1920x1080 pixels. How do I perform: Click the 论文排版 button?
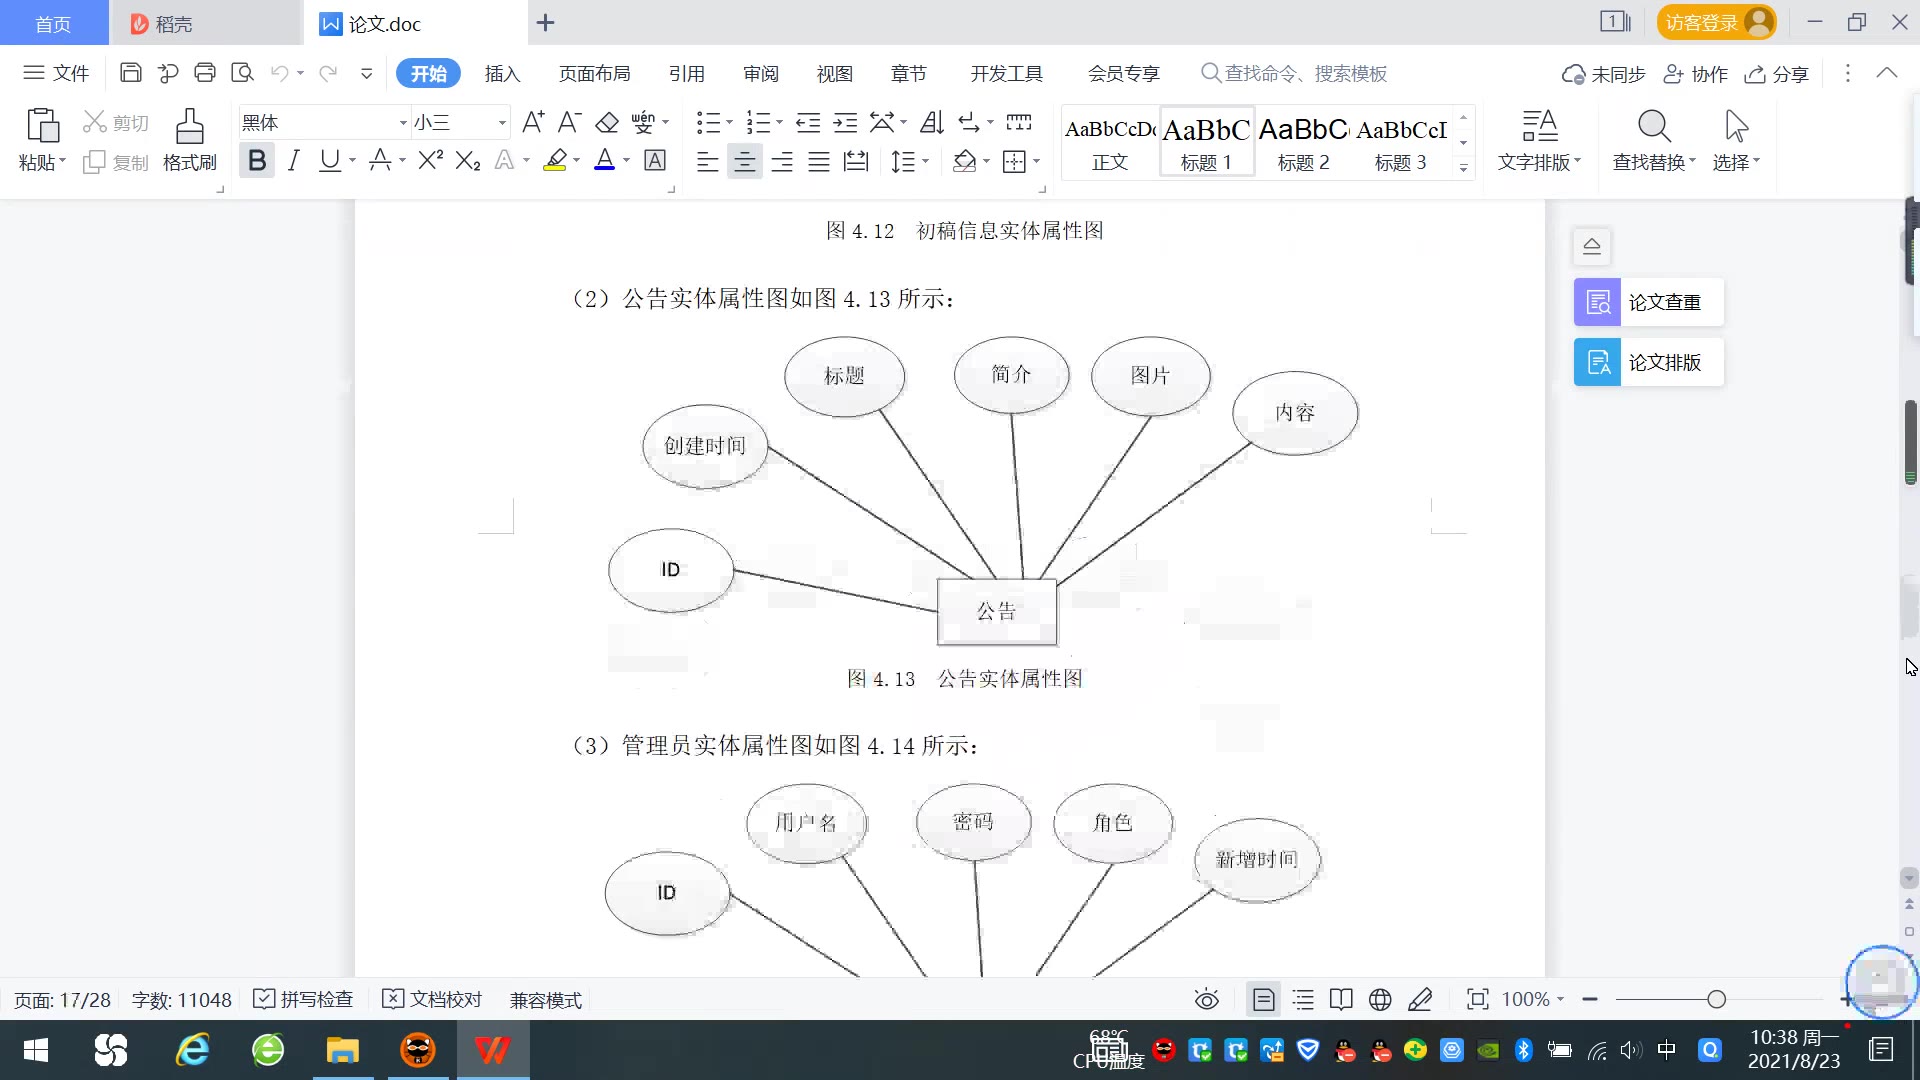[1648, 362]
